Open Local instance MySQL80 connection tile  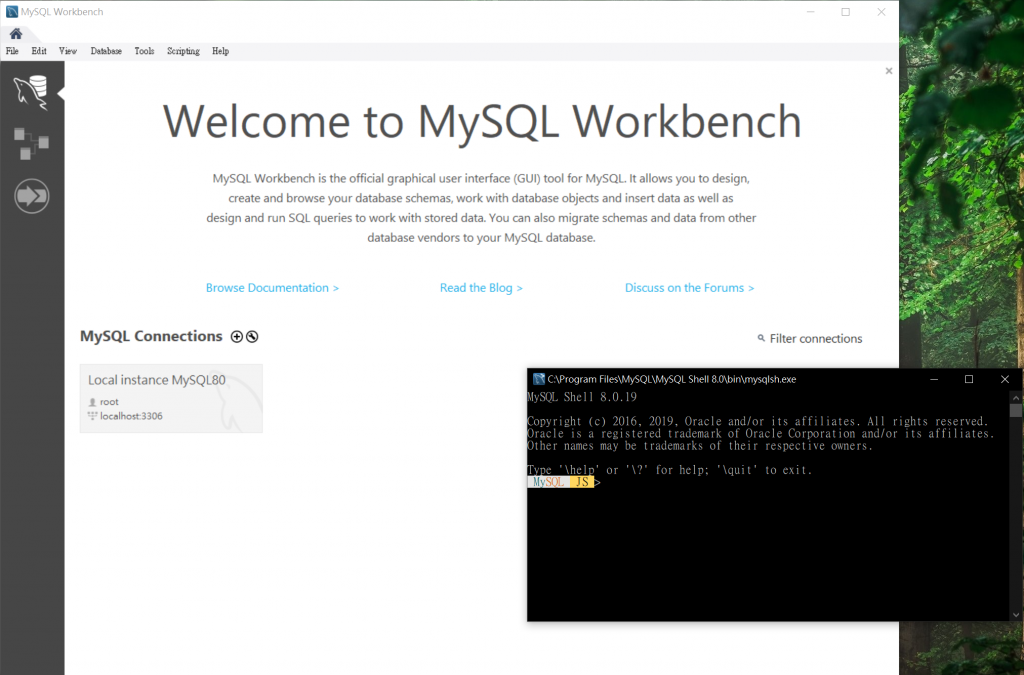(171, 398)
